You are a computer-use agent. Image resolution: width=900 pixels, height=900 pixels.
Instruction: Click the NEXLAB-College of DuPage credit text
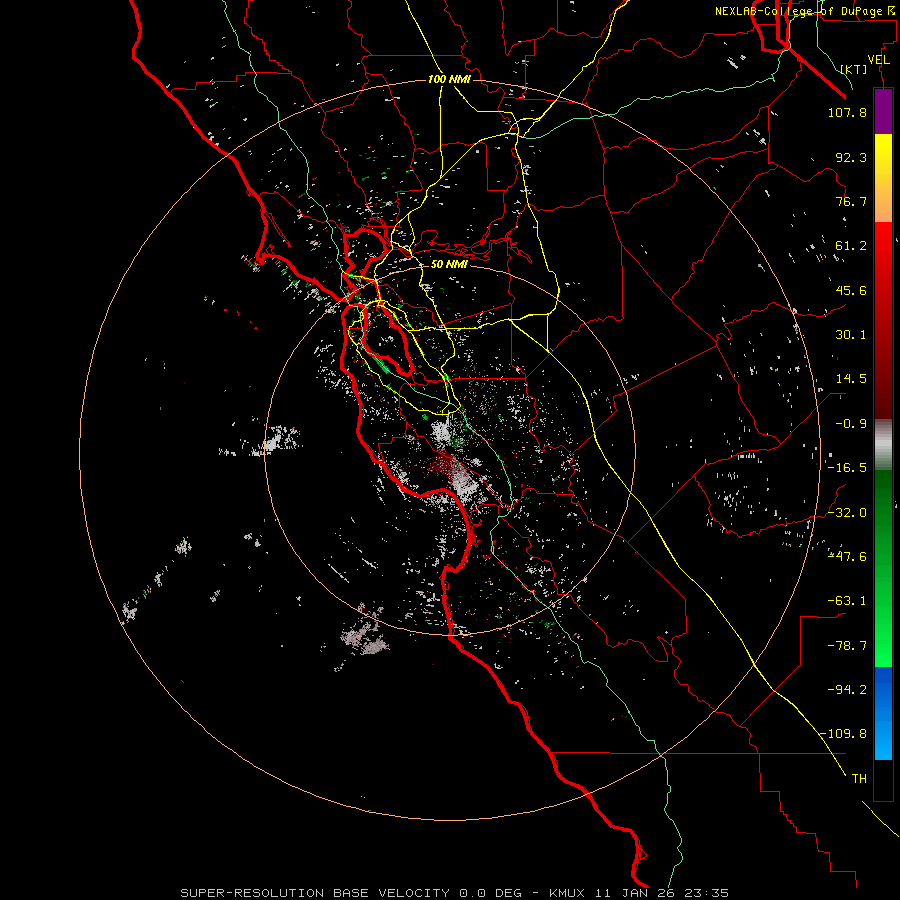(x=804, y=11)
